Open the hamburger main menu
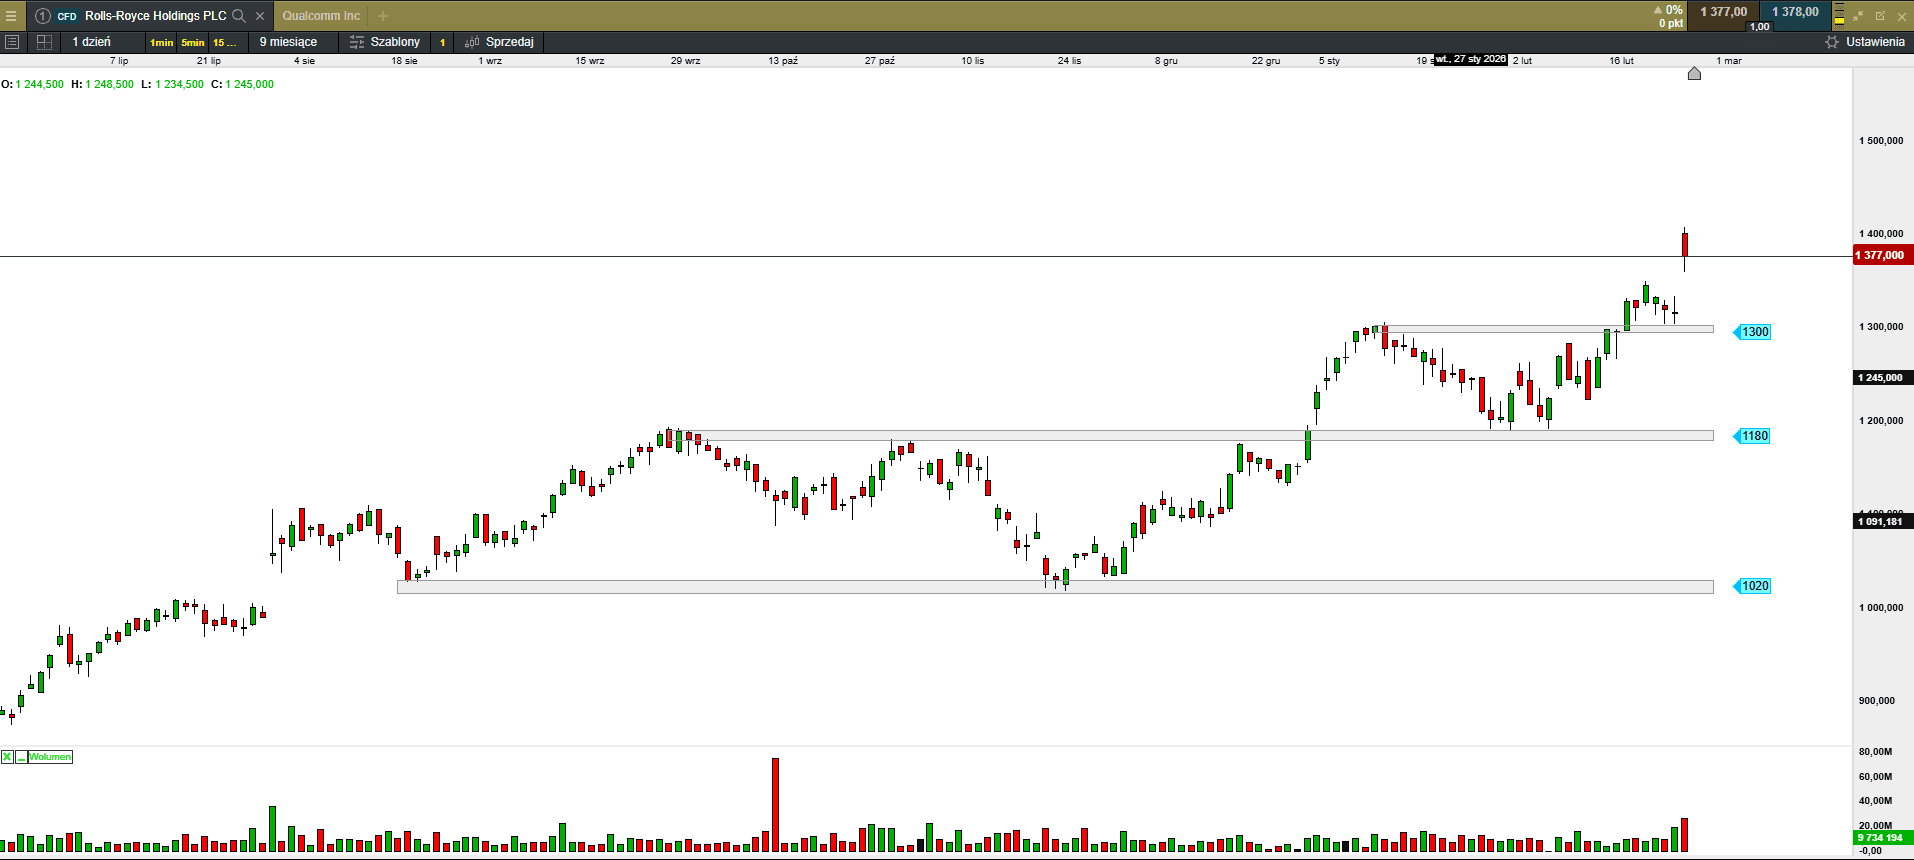The height and width of the screenshot is (860, 1914). (11, 16)
